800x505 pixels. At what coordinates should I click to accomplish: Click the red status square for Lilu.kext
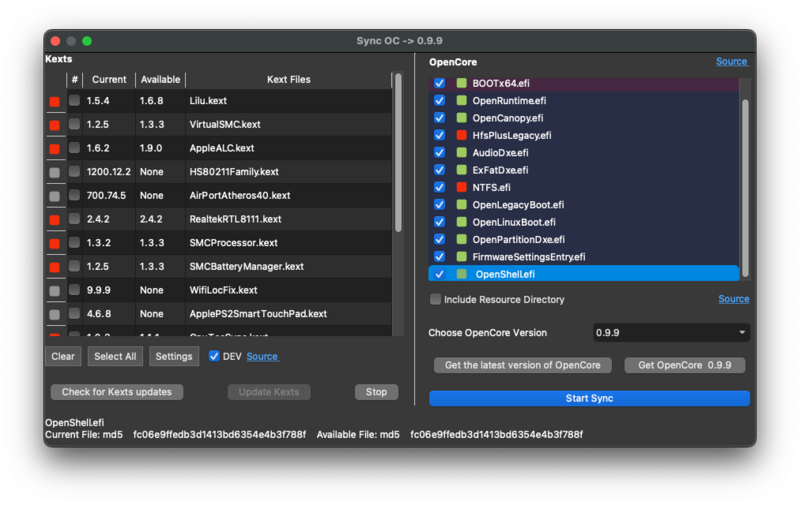click(55, 102)
